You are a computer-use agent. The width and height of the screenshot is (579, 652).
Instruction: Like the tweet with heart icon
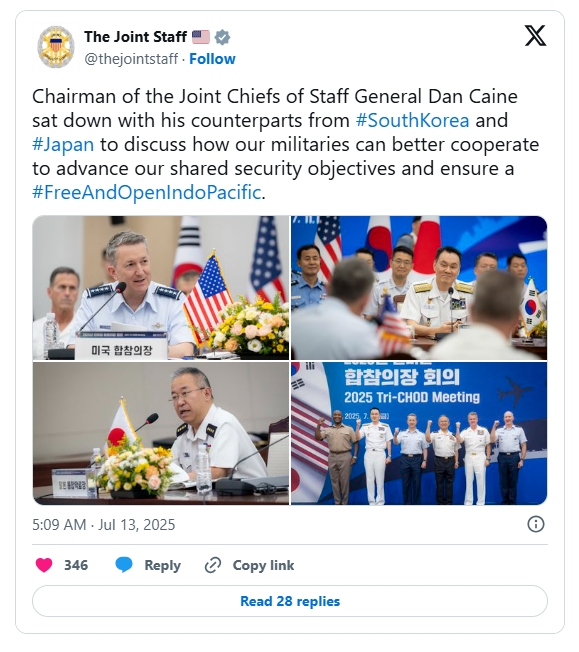pos(44,565)
